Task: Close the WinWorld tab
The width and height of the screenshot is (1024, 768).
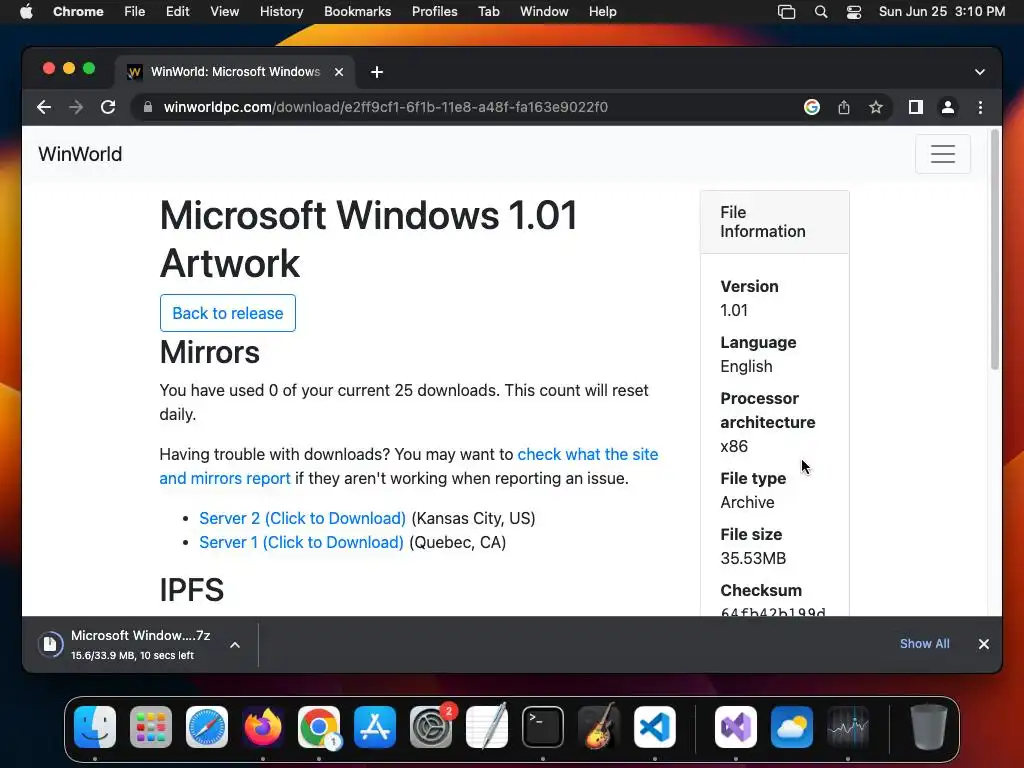Action: pyautogui.click(x=339, y=72)
